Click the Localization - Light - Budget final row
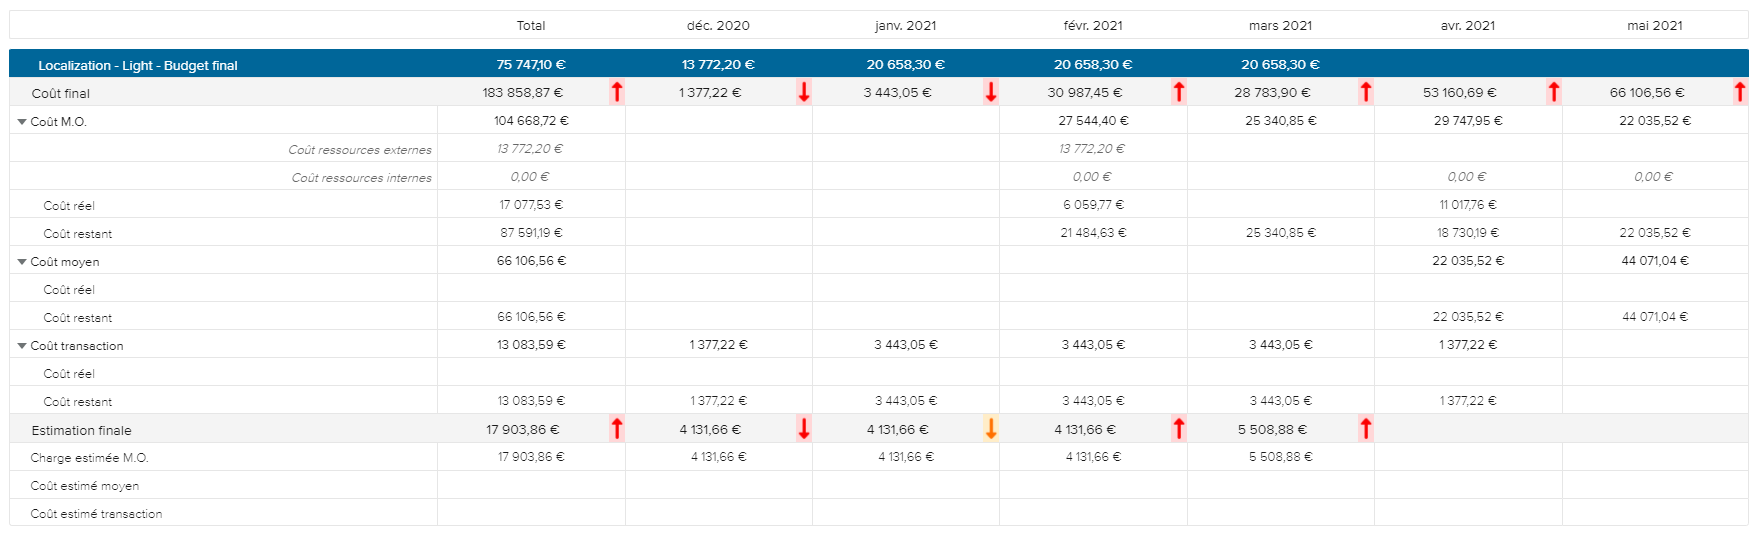This screenshot has height=536, width=1760. pos(138,65)
